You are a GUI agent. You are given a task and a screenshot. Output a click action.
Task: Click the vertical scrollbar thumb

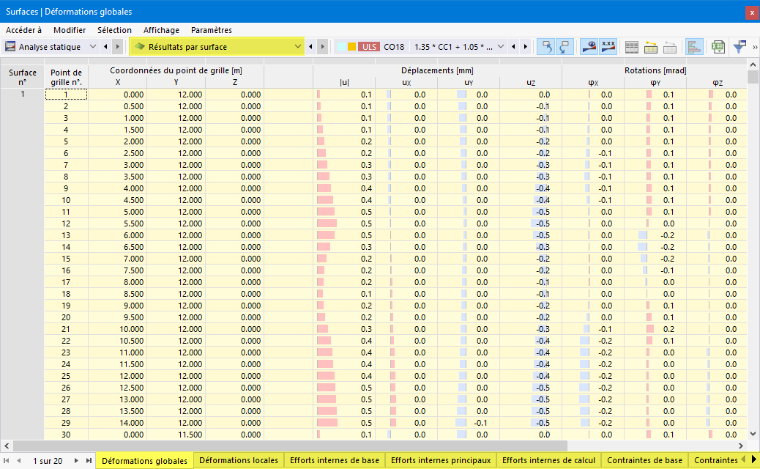[753, 77]
